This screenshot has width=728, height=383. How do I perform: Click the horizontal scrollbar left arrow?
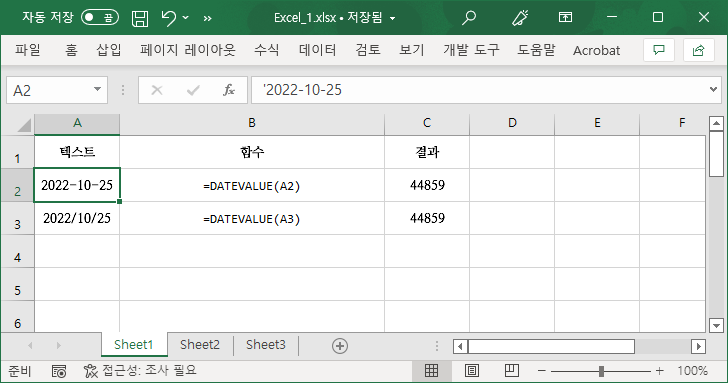pos(460,346)
